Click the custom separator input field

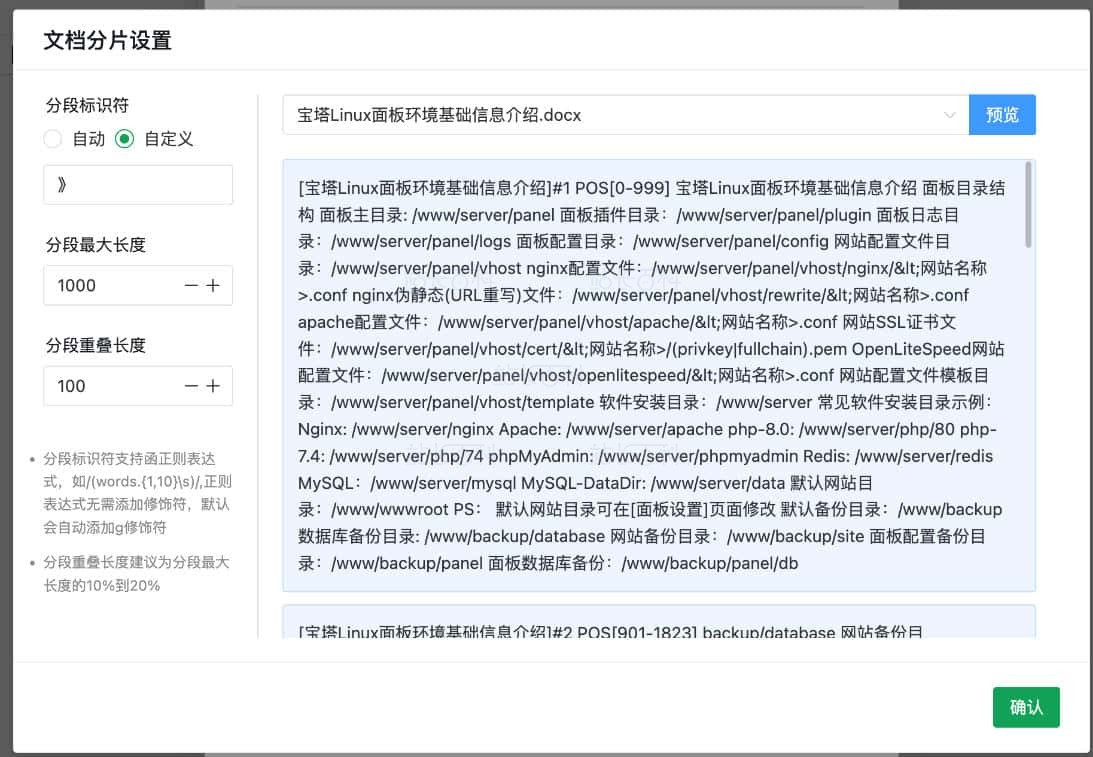click(x=138, y=185)
